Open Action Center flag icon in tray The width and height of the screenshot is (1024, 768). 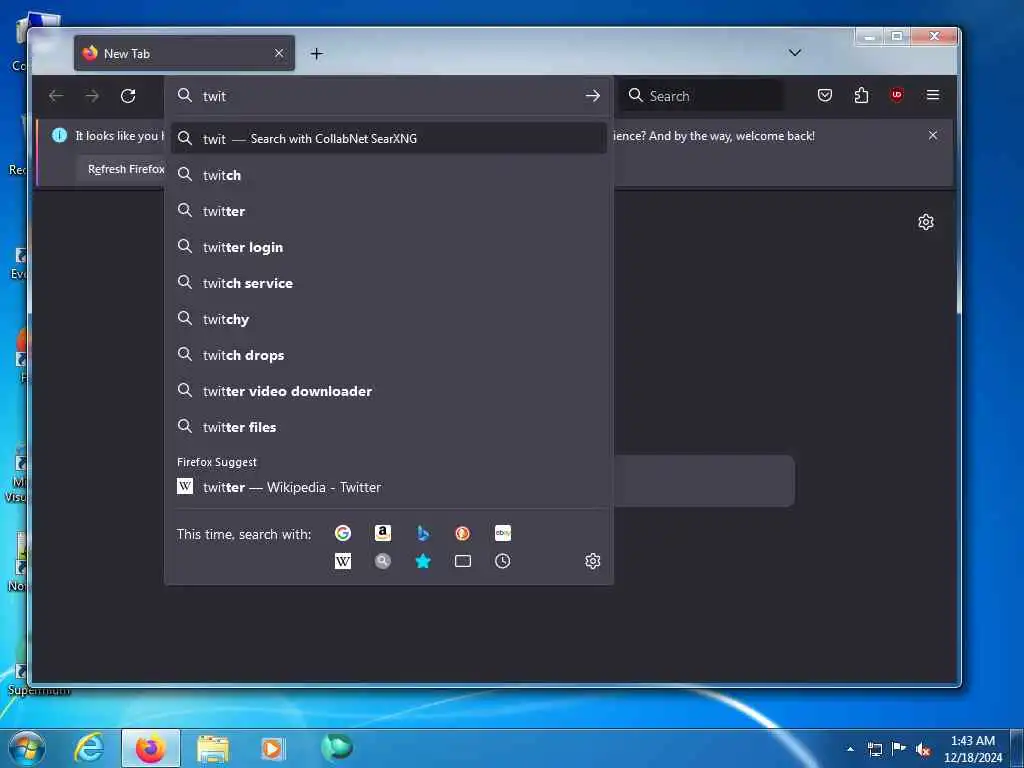(899, 749)
